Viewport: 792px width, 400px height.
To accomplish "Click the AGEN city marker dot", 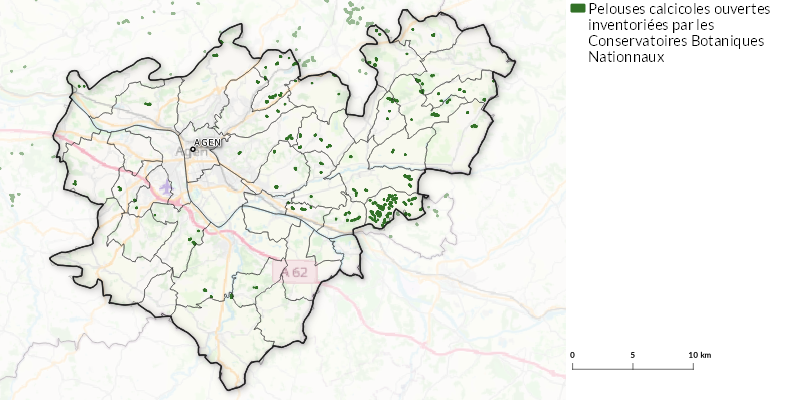I will click(192, 149).
